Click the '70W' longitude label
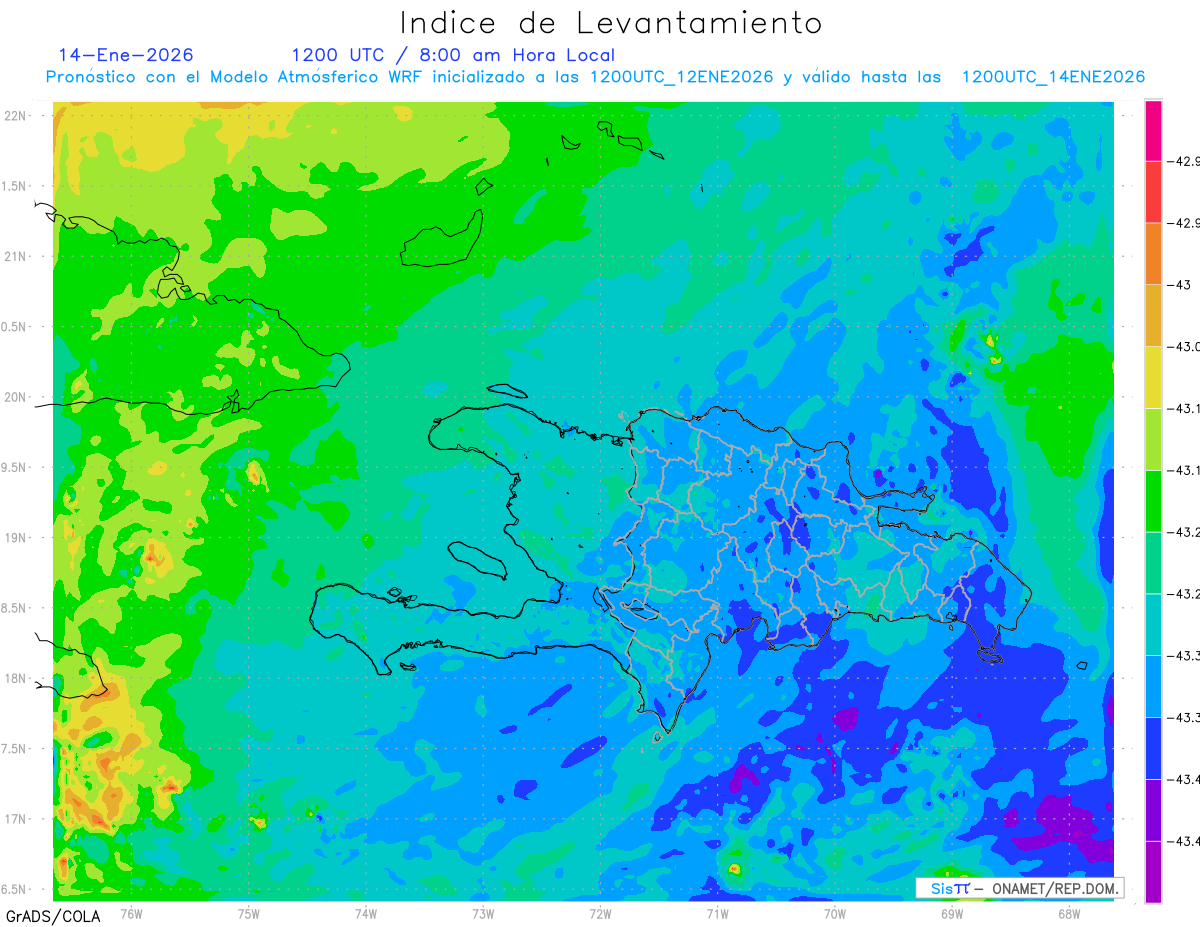This screenshot has height=927, width=1200. (835, 913)
